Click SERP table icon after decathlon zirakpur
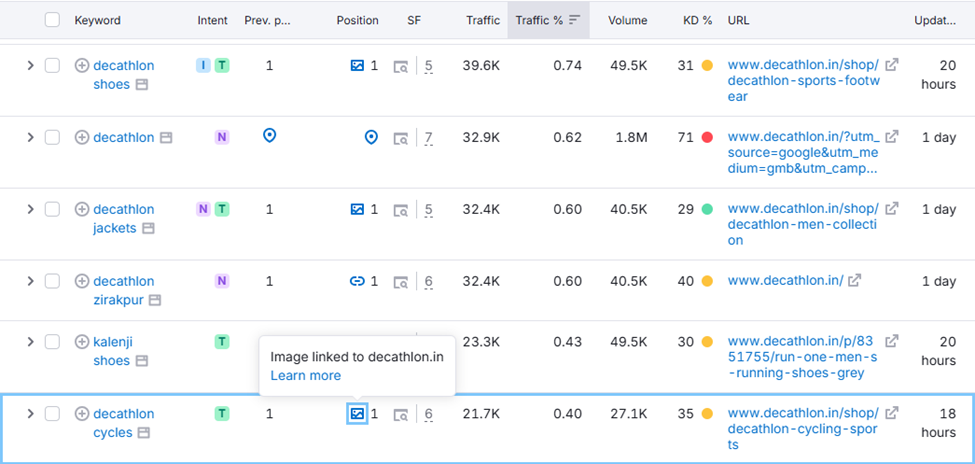 (155, 300)
